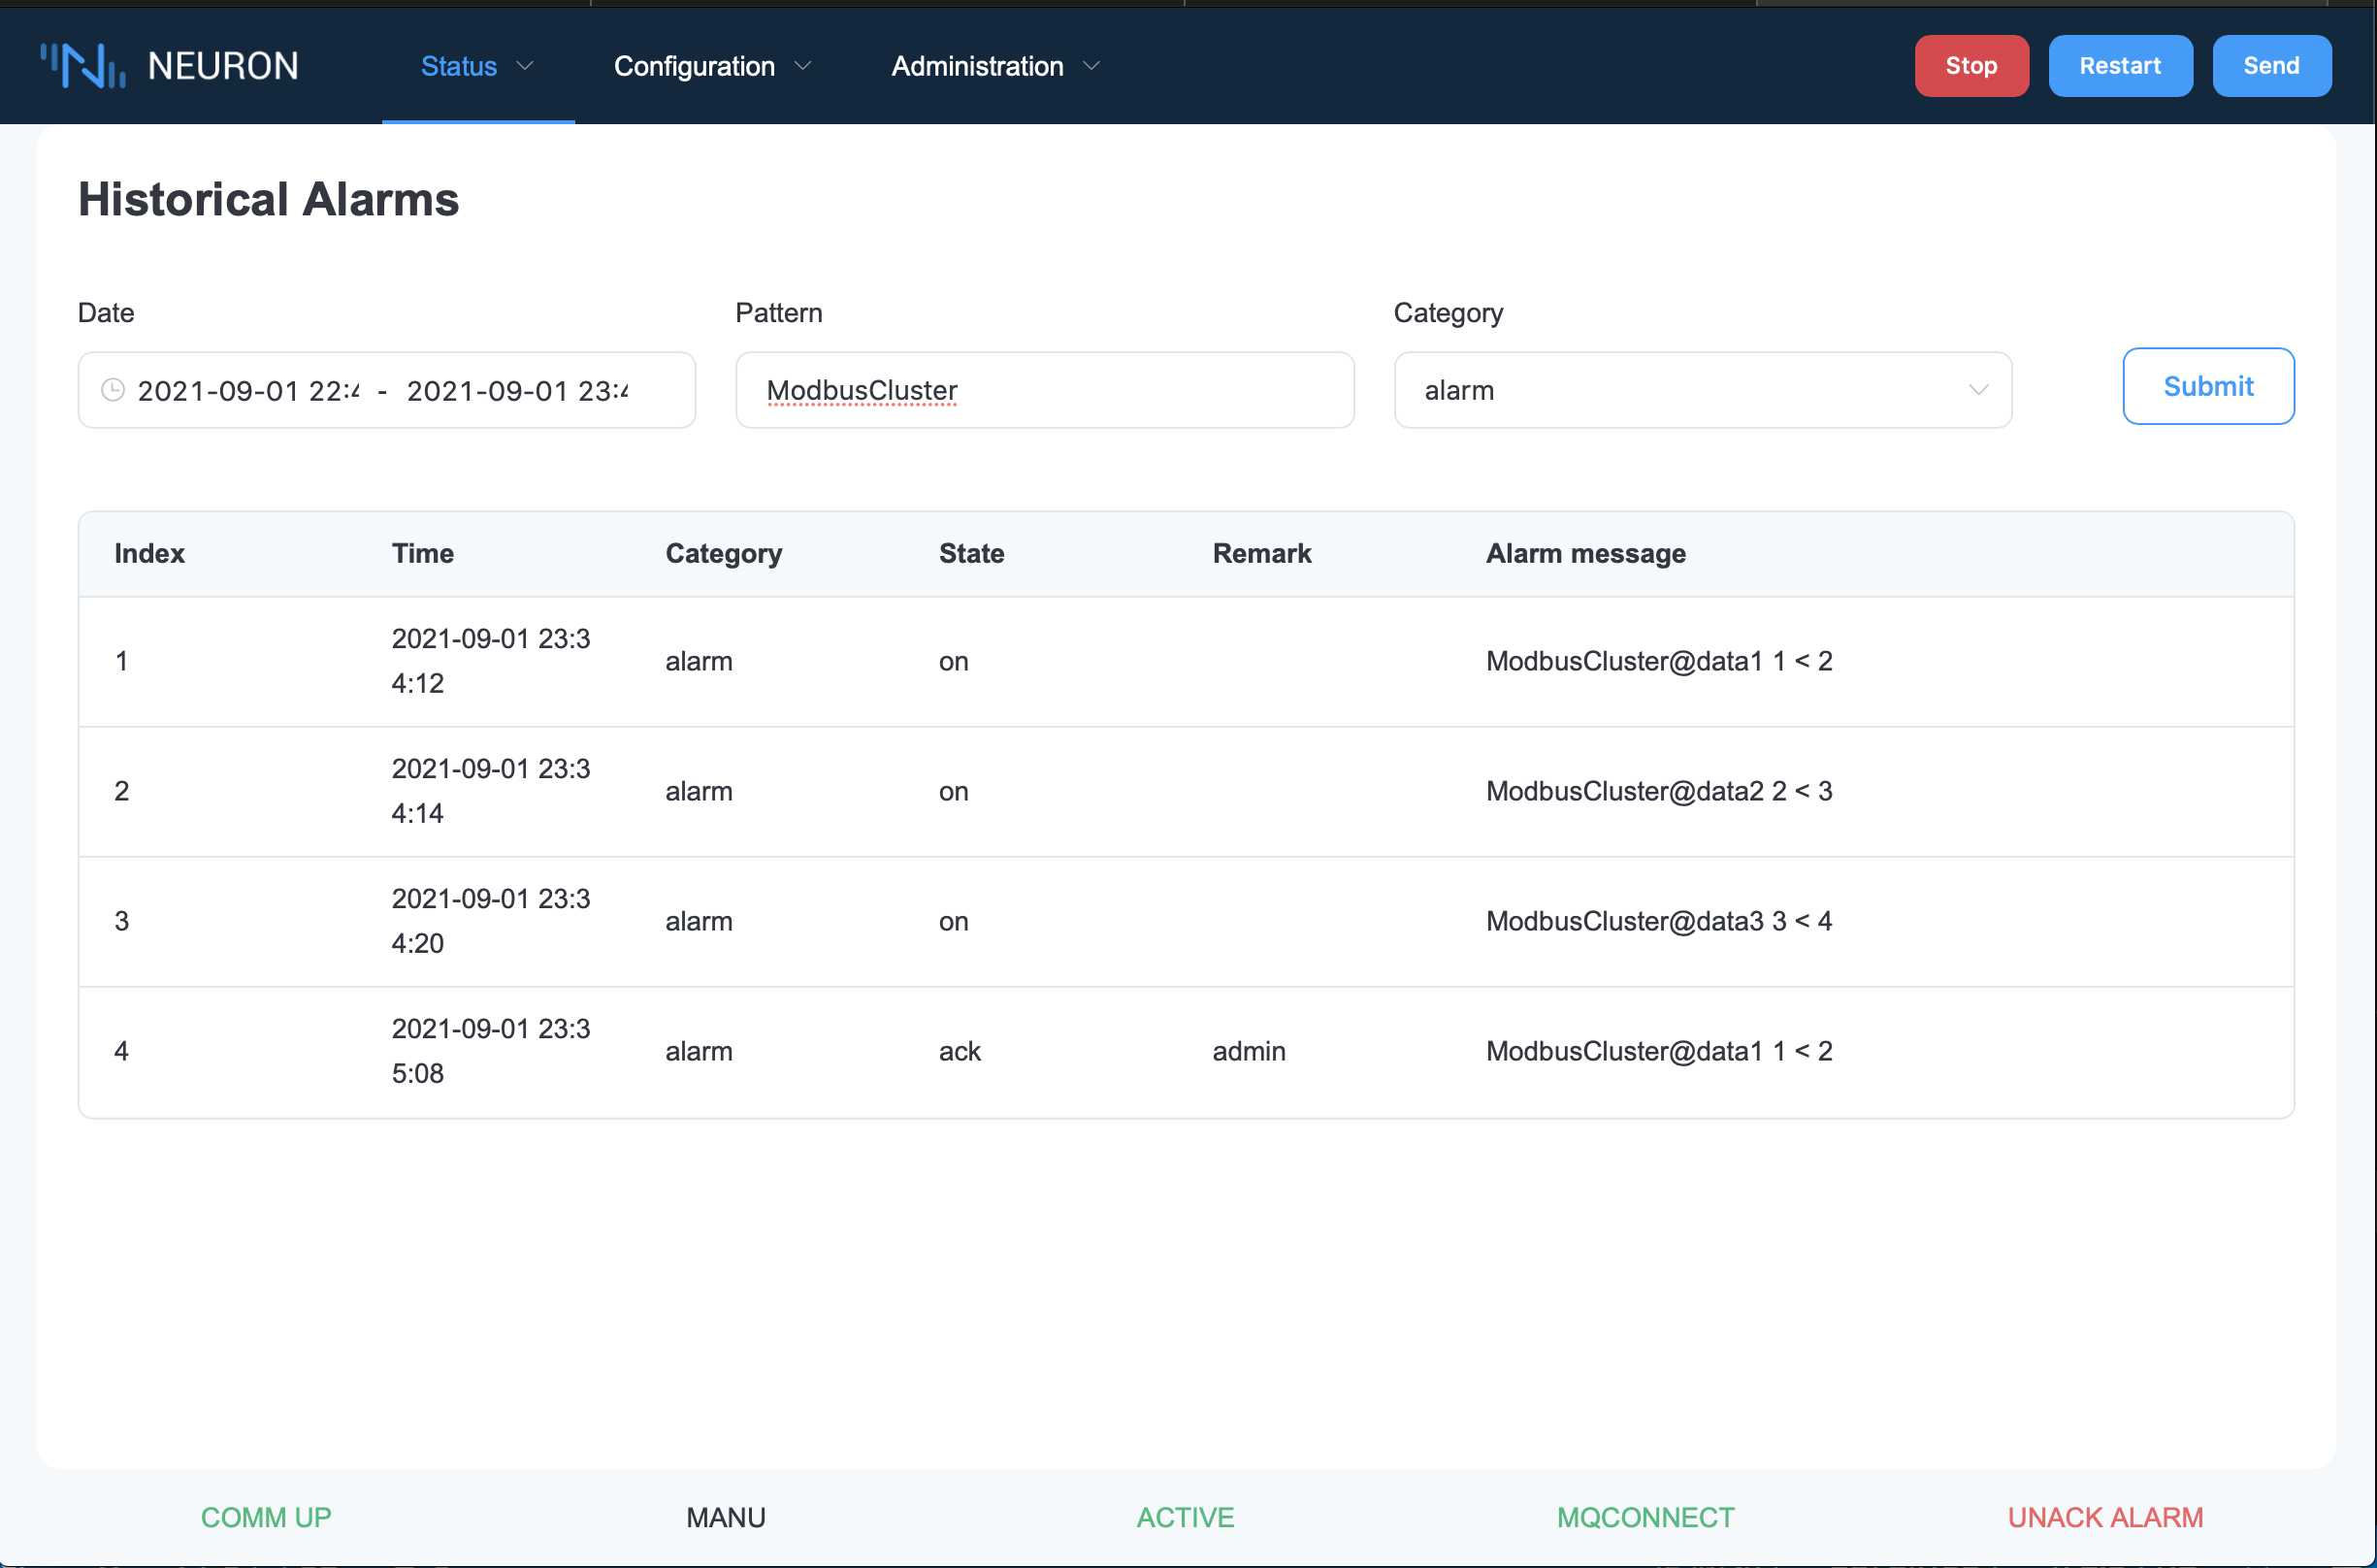The height and width of the screenshot is (1568, 2377).
Task: Click the Alarm message column header
Action: click(1586, 553)
